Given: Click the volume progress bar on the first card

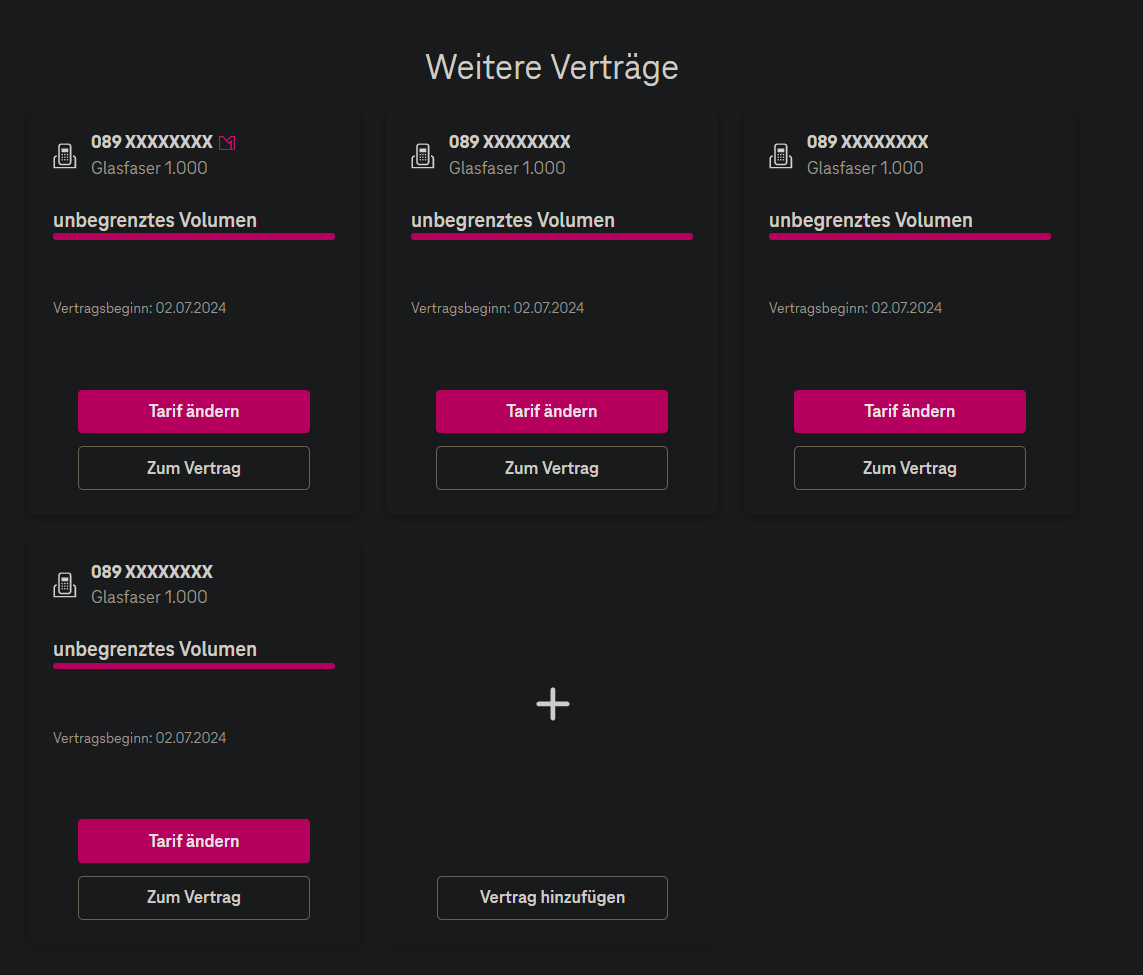Looking at the screenshot, I should [x=193, y=236].
